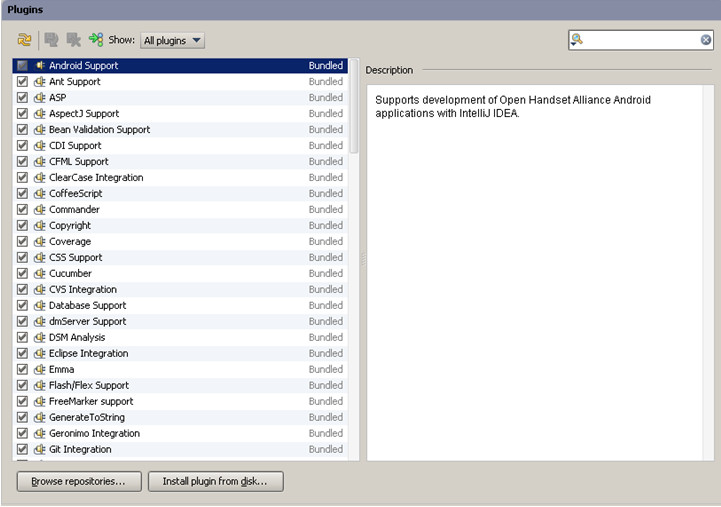This screenshot has width=721, height=507.
Task: Click the plugin icon beside Copyright
Action: [40, 226]
